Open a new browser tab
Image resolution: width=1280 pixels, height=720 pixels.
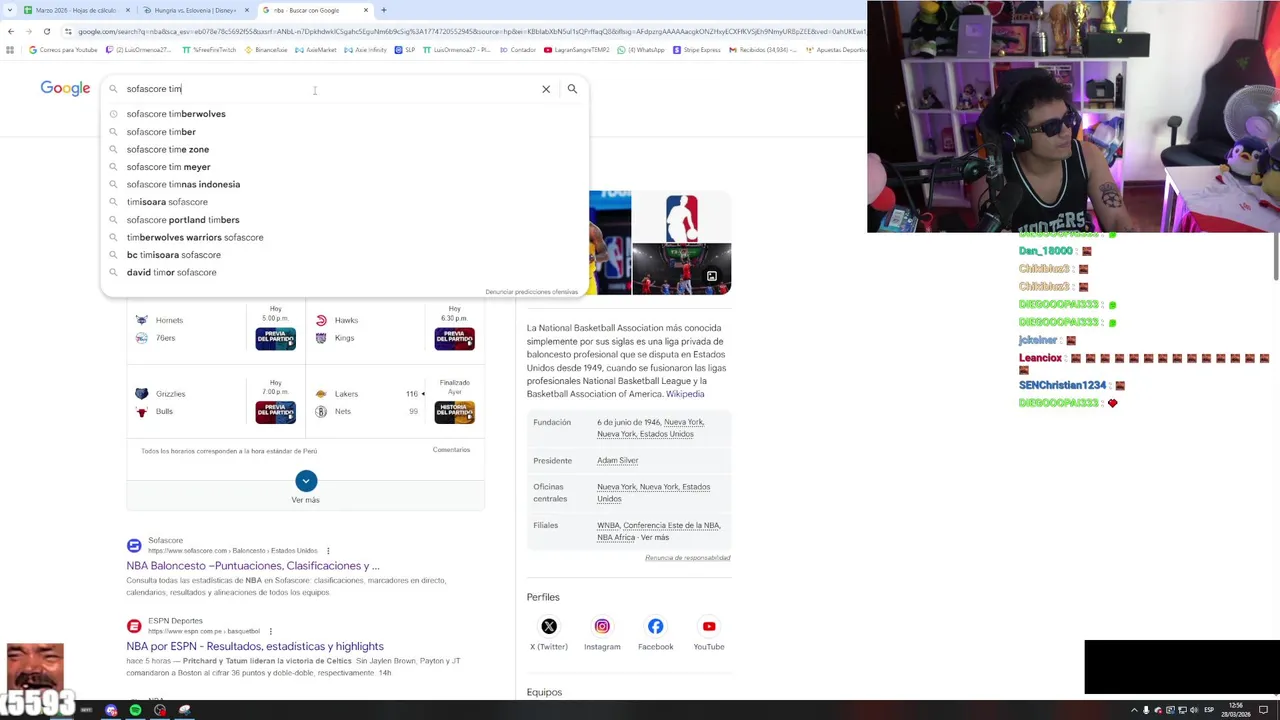click(384, 10)
